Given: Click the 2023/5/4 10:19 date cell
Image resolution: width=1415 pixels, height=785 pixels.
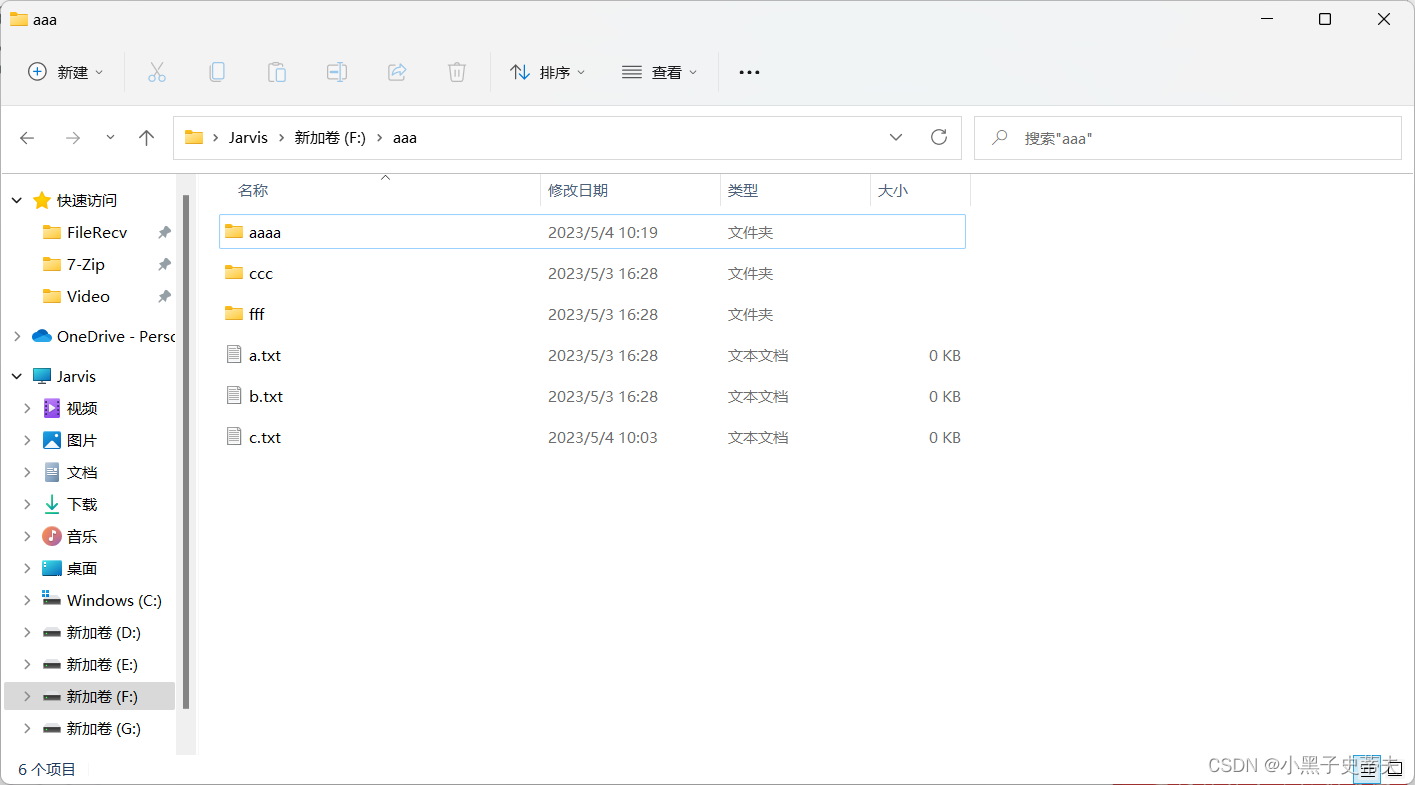Looking at the screenshot, I should coord(603,232).
